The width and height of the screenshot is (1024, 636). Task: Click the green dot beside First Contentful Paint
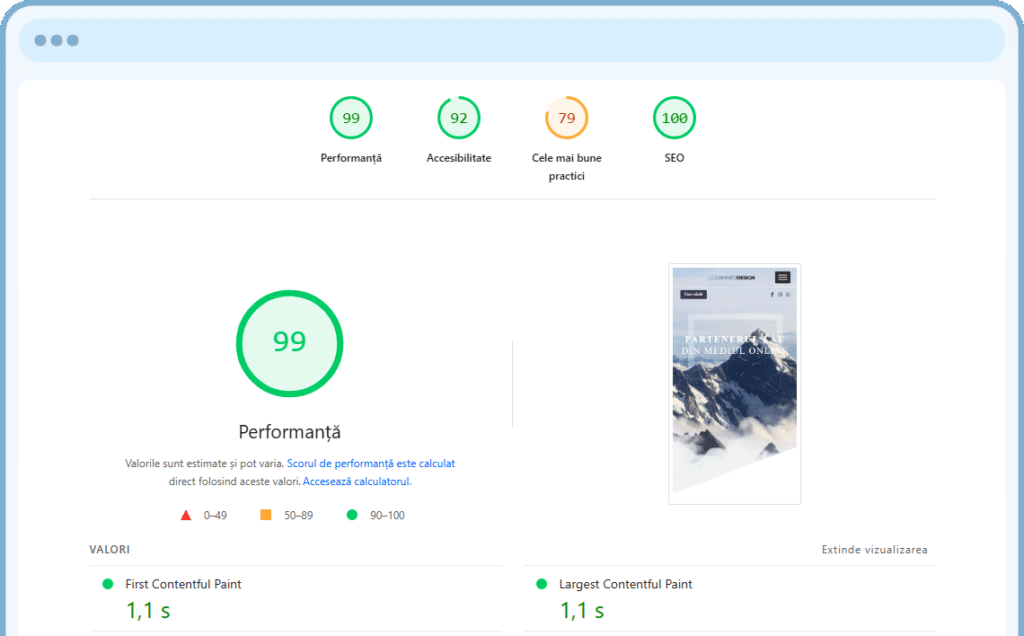pos(108,584)
